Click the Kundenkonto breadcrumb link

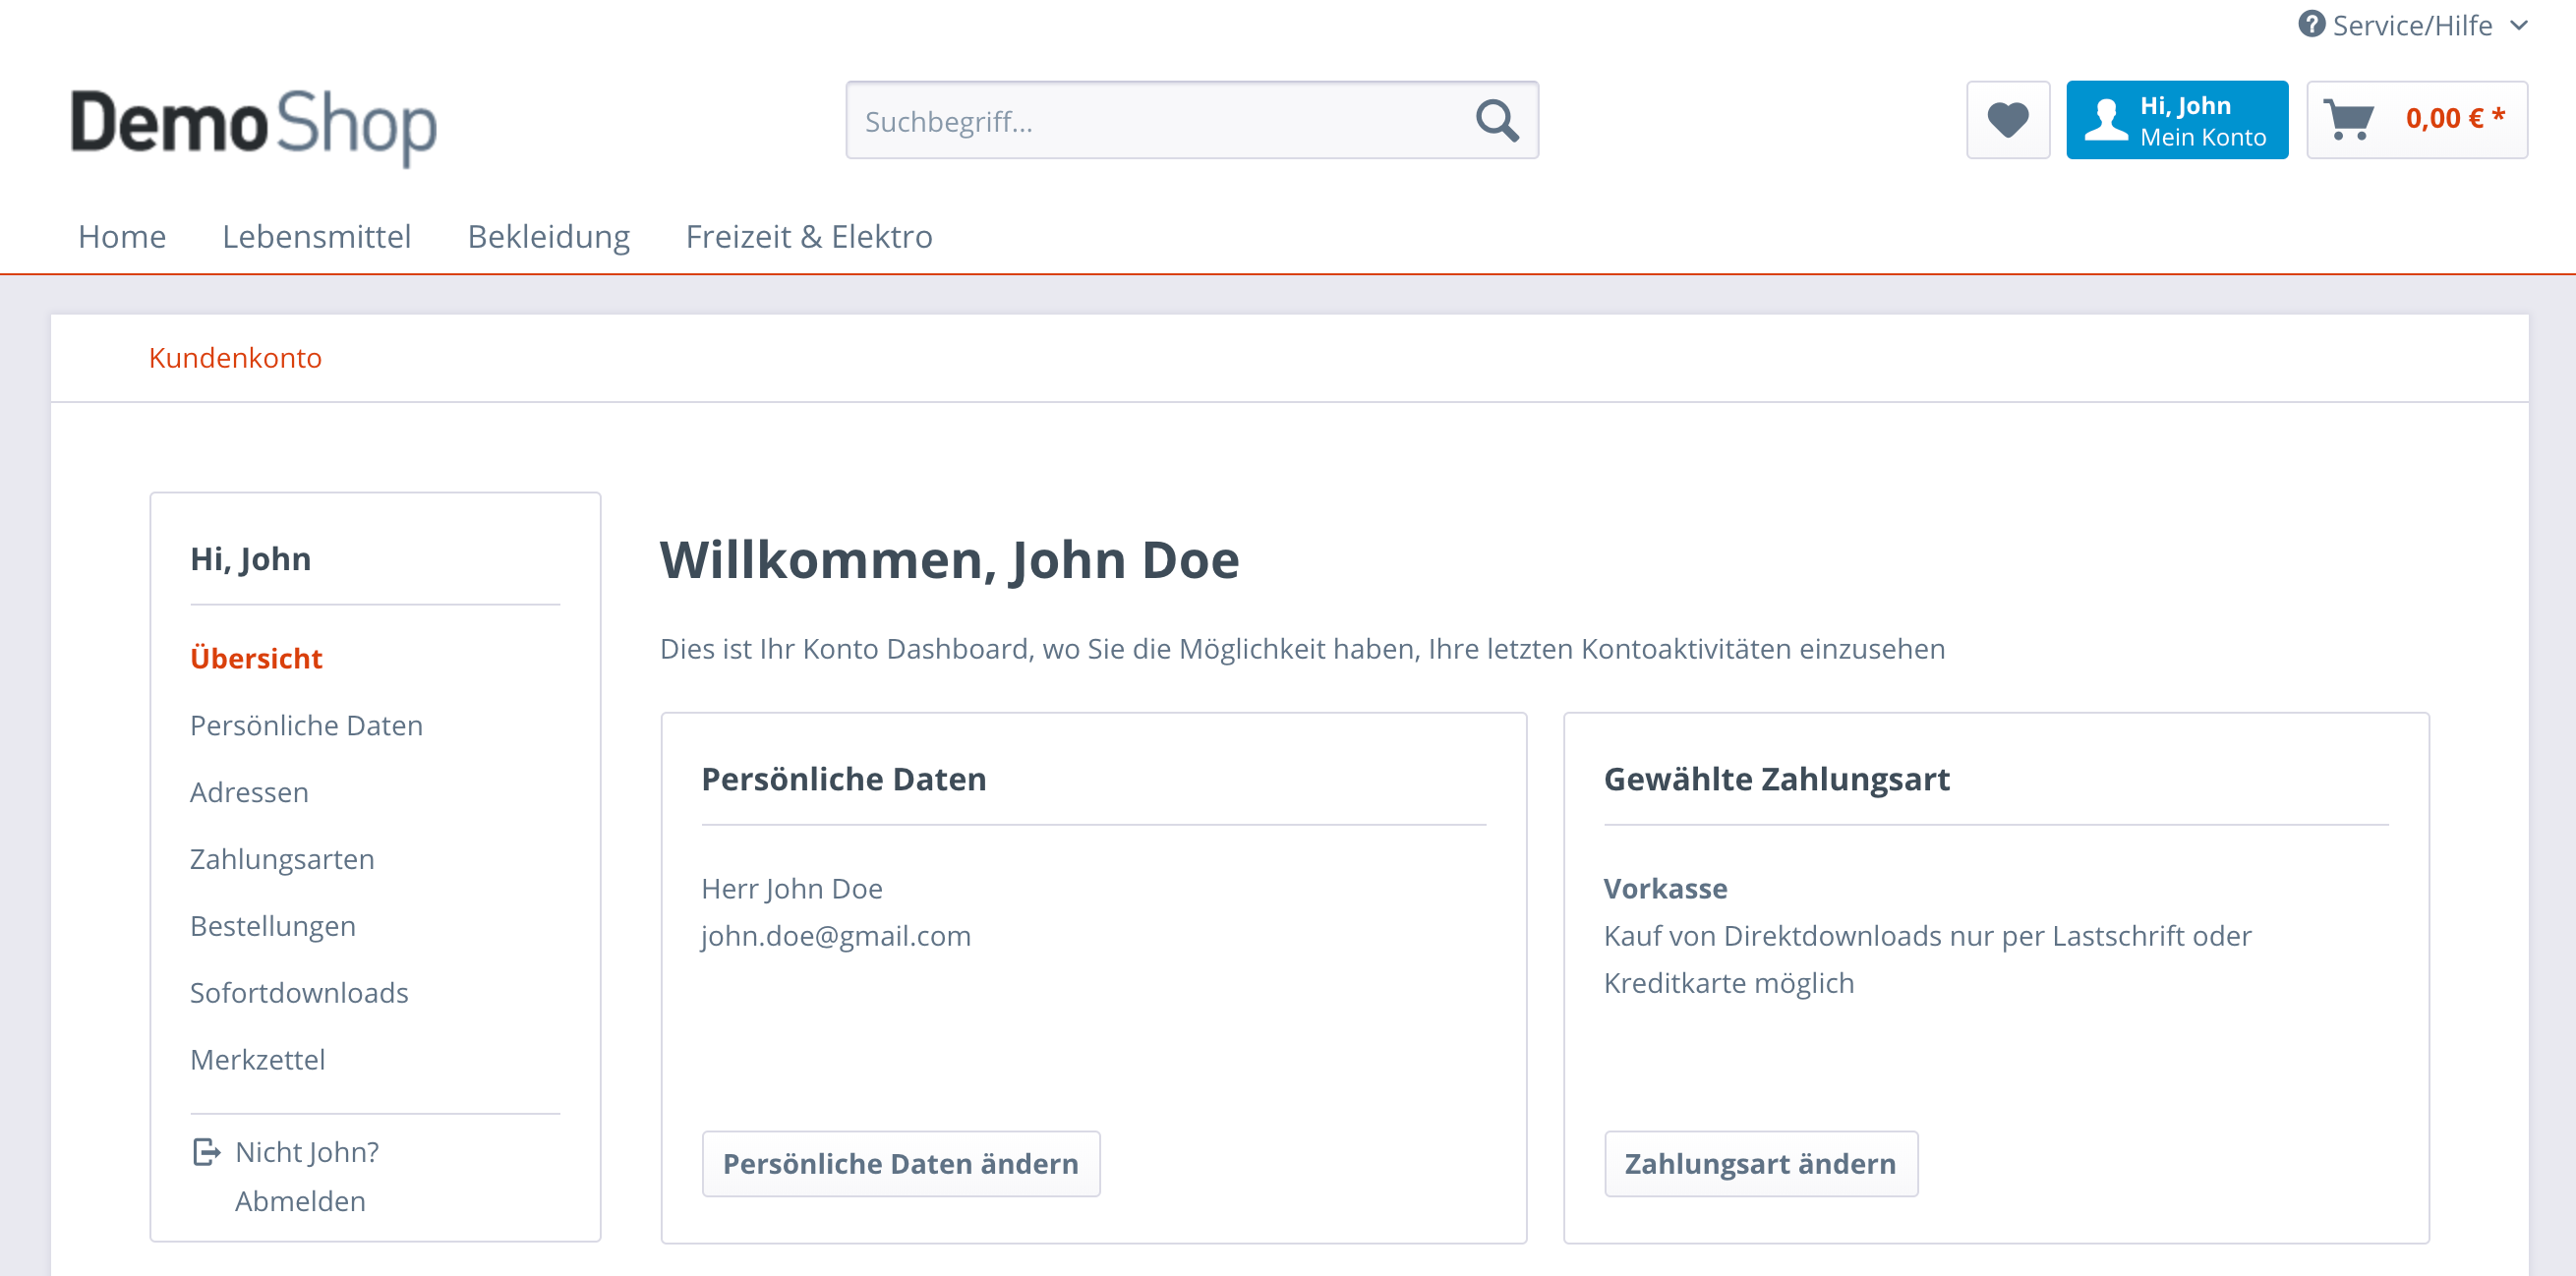tap(235, 358)
